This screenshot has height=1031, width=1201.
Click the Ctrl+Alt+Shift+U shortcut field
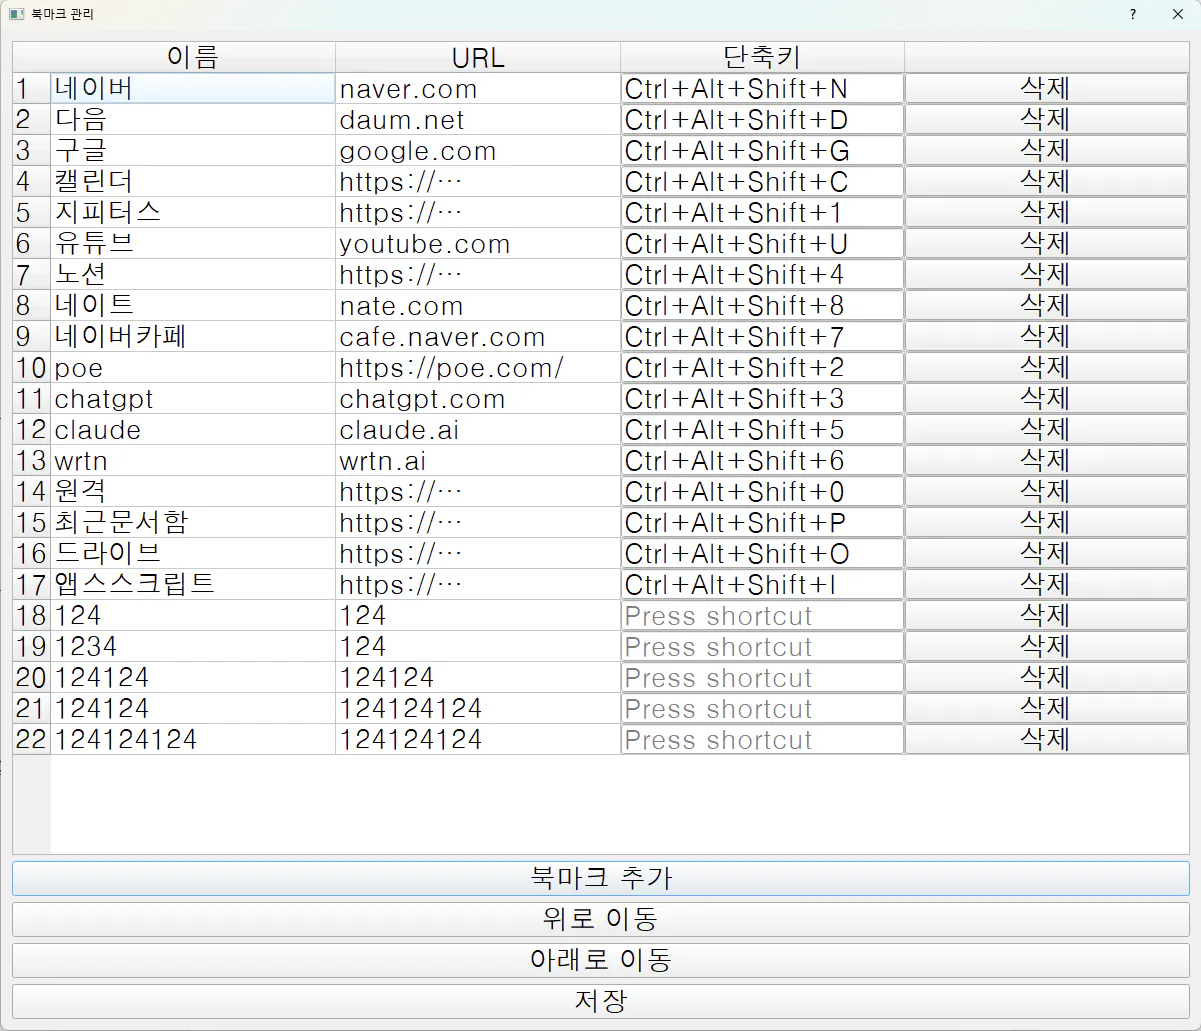762,243
